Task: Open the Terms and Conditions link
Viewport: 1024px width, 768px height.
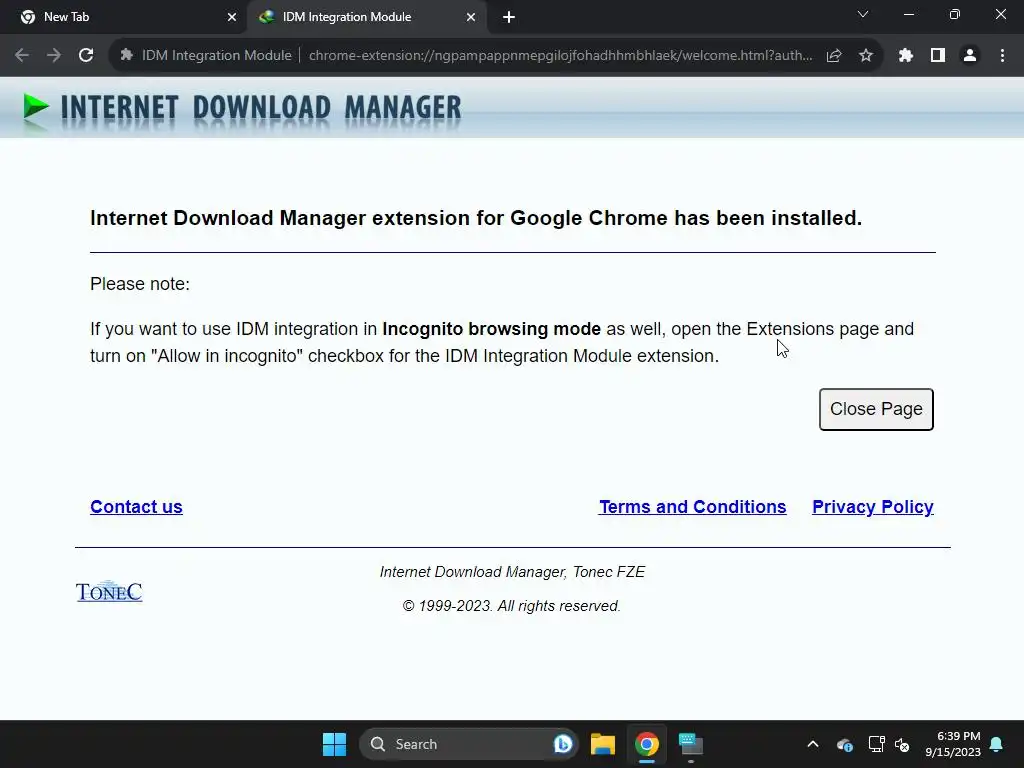Action: 692,507
